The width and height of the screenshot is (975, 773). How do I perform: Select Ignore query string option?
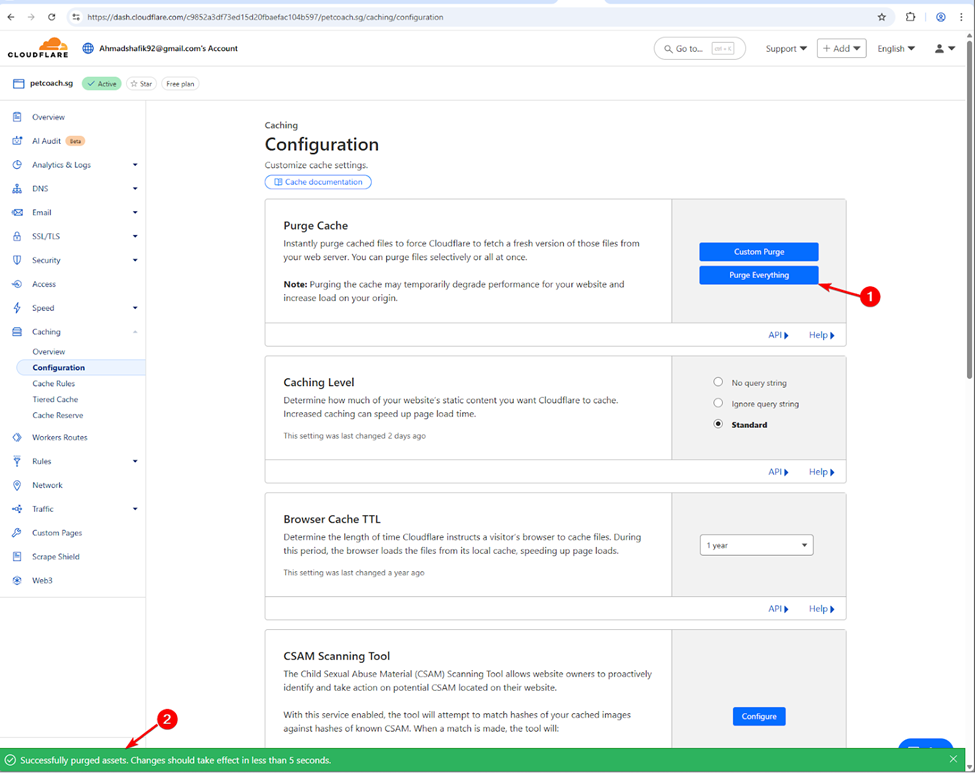[718, 403]
